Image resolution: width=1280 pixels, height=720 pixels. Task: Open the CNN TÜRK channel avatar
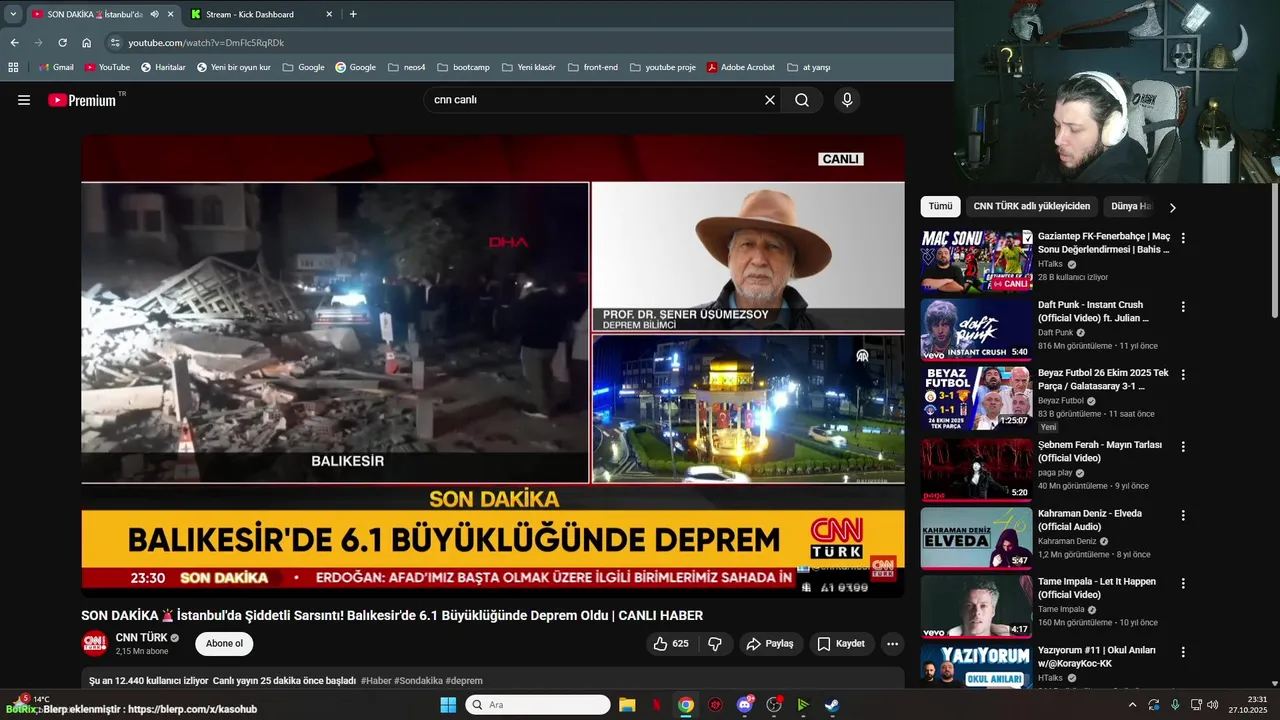(x=94, y=643)
